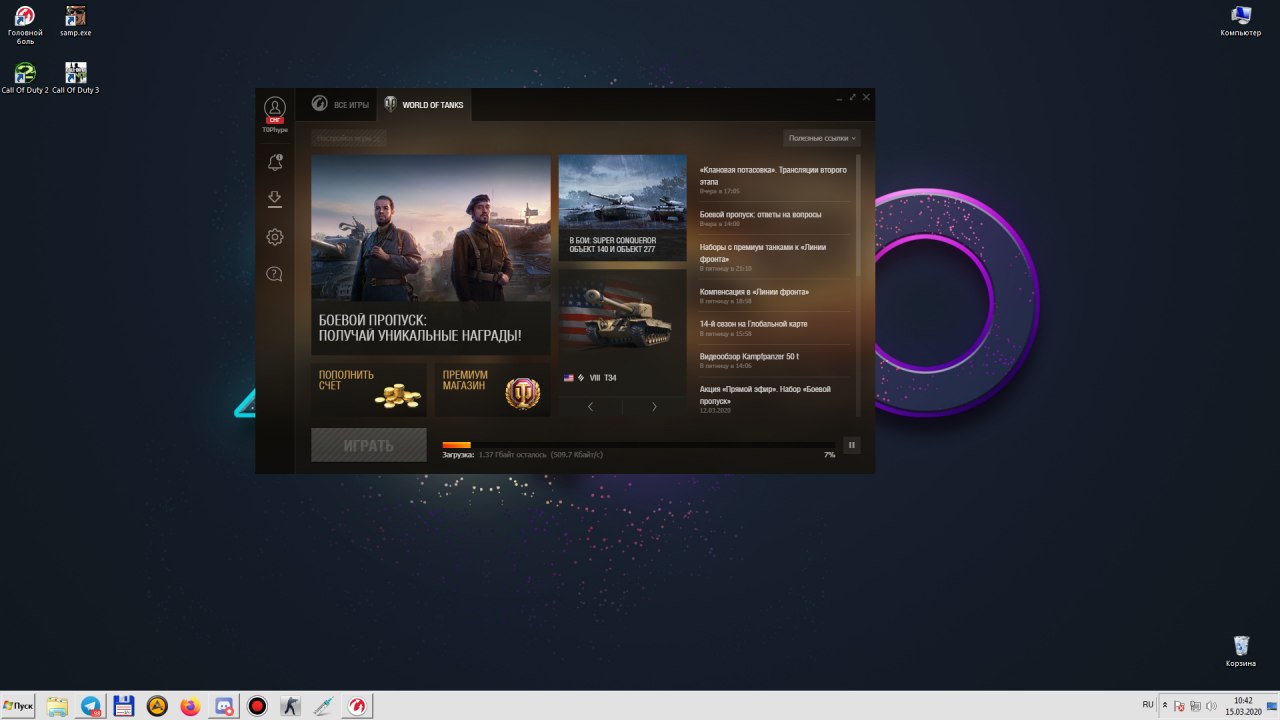1280x720 pixels.
Task: Select Компьютер desktop icon
Action: [1241, 20]
